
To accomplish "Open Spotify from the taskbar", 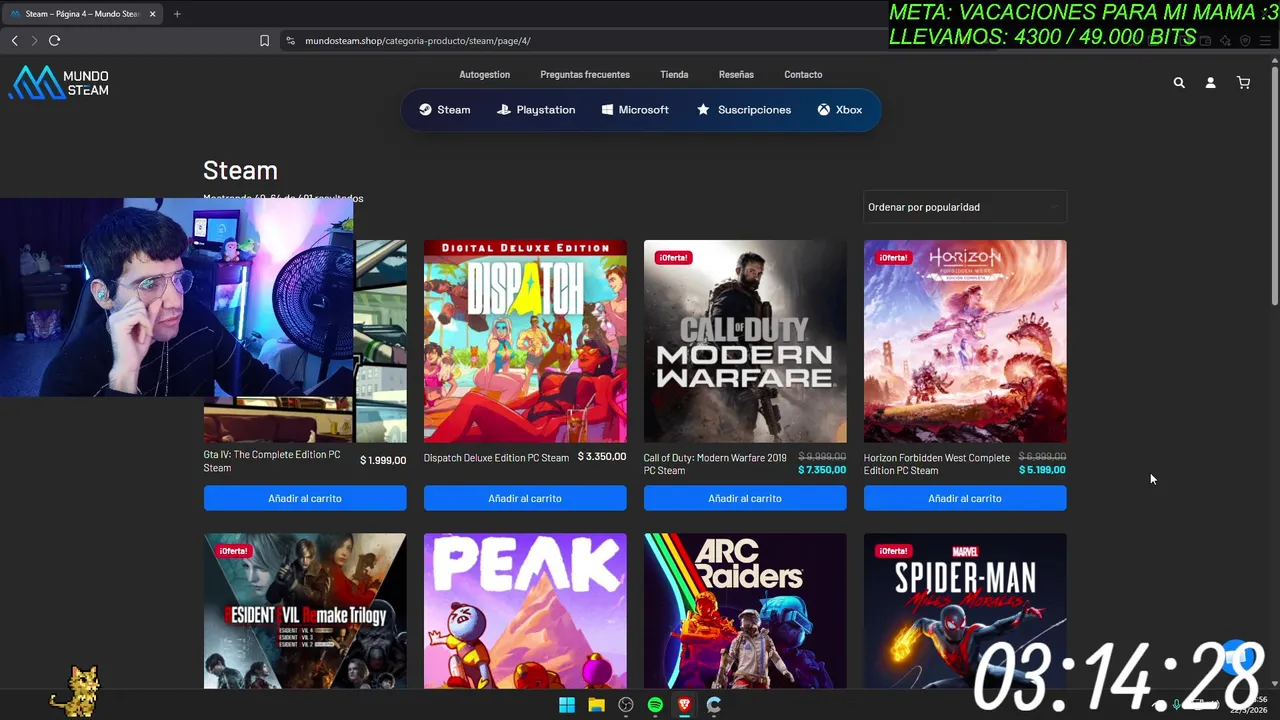I will (x=655, y=705).
